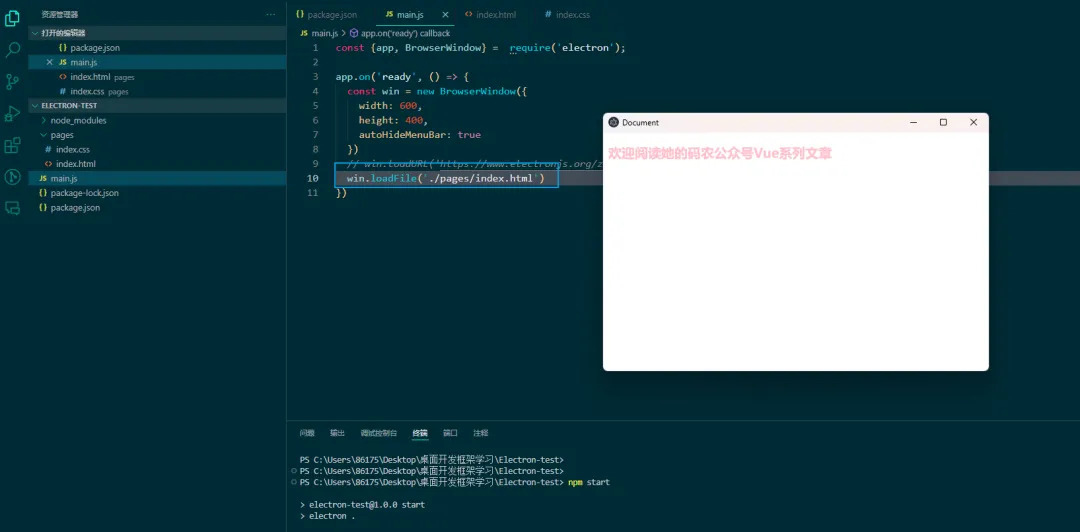The width and height of the screenshot is (1080, 532).
Task: Open the 终端 panel tab
Action: [420, 433]
